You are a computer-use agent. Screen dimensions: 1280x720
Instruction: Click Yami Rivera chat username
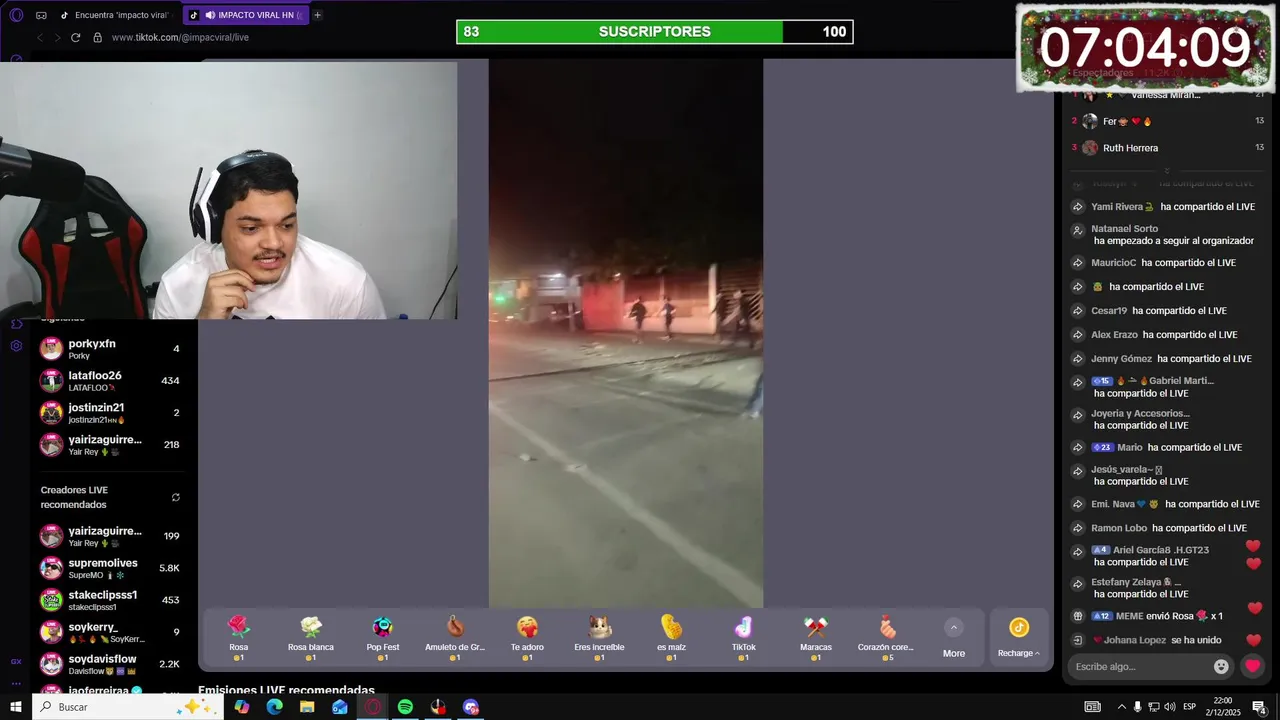tap(1122, 207)
